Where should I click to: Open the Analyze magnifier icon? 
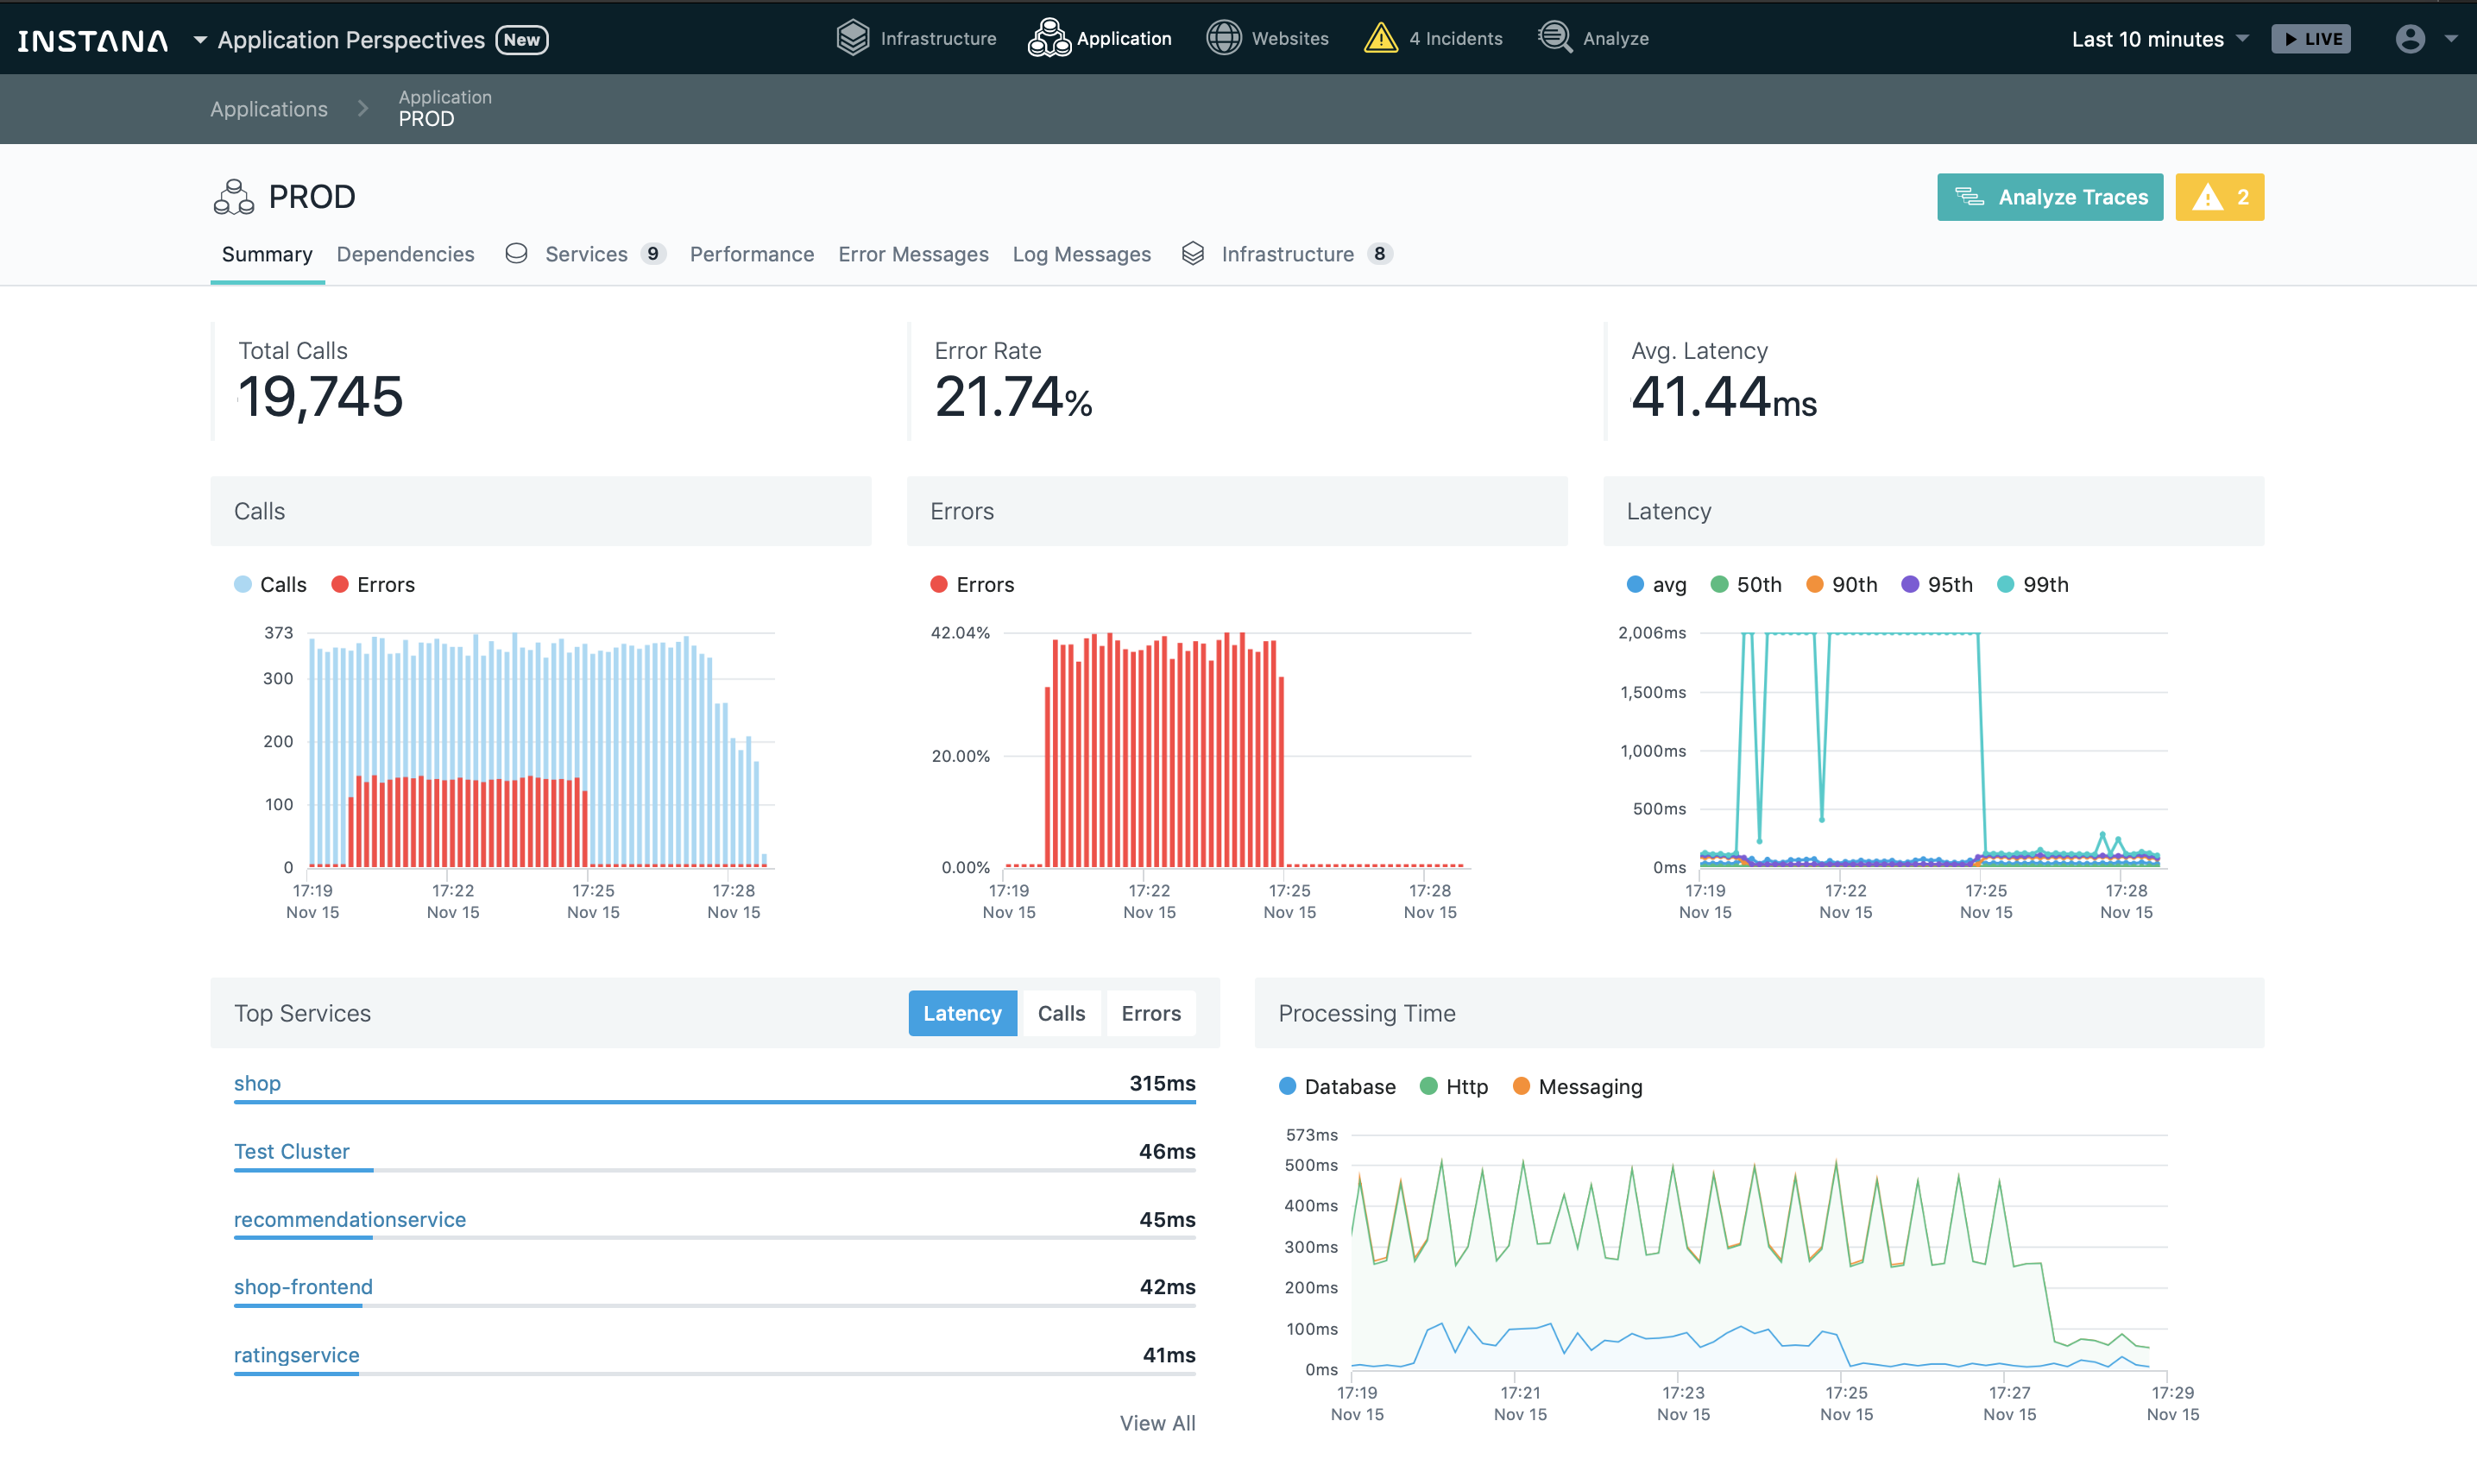pyautogui.click(x=1554, y=38)
